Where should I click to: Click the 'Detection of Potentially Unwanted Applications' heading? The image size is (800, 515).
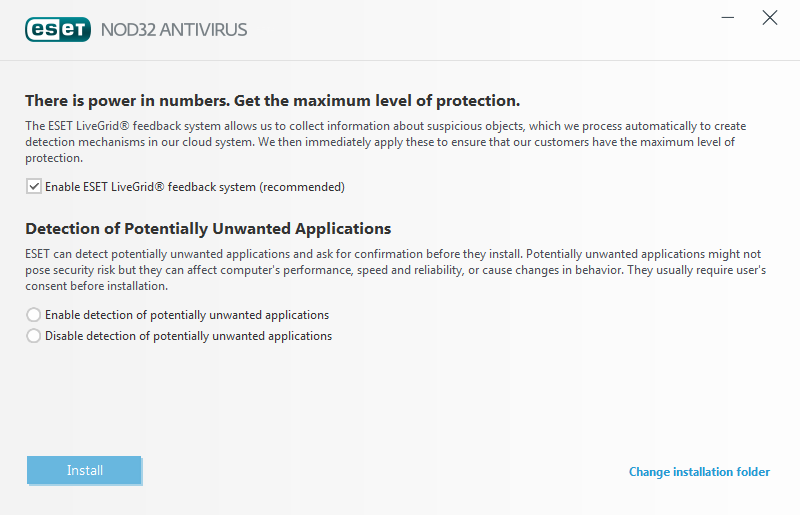[208, 229]
